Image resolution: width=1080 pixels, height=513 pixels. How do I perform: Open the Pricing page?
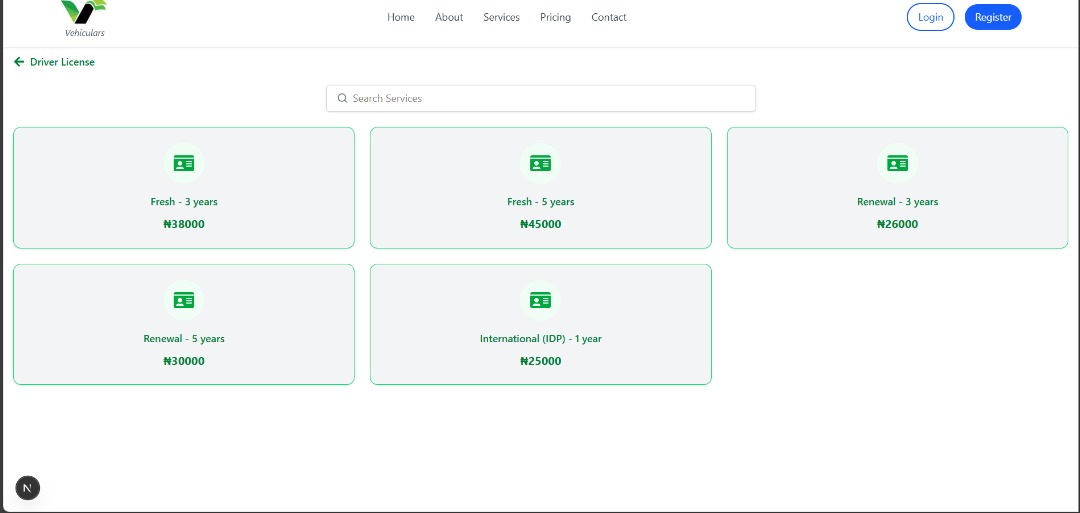(x=555, y=17)
